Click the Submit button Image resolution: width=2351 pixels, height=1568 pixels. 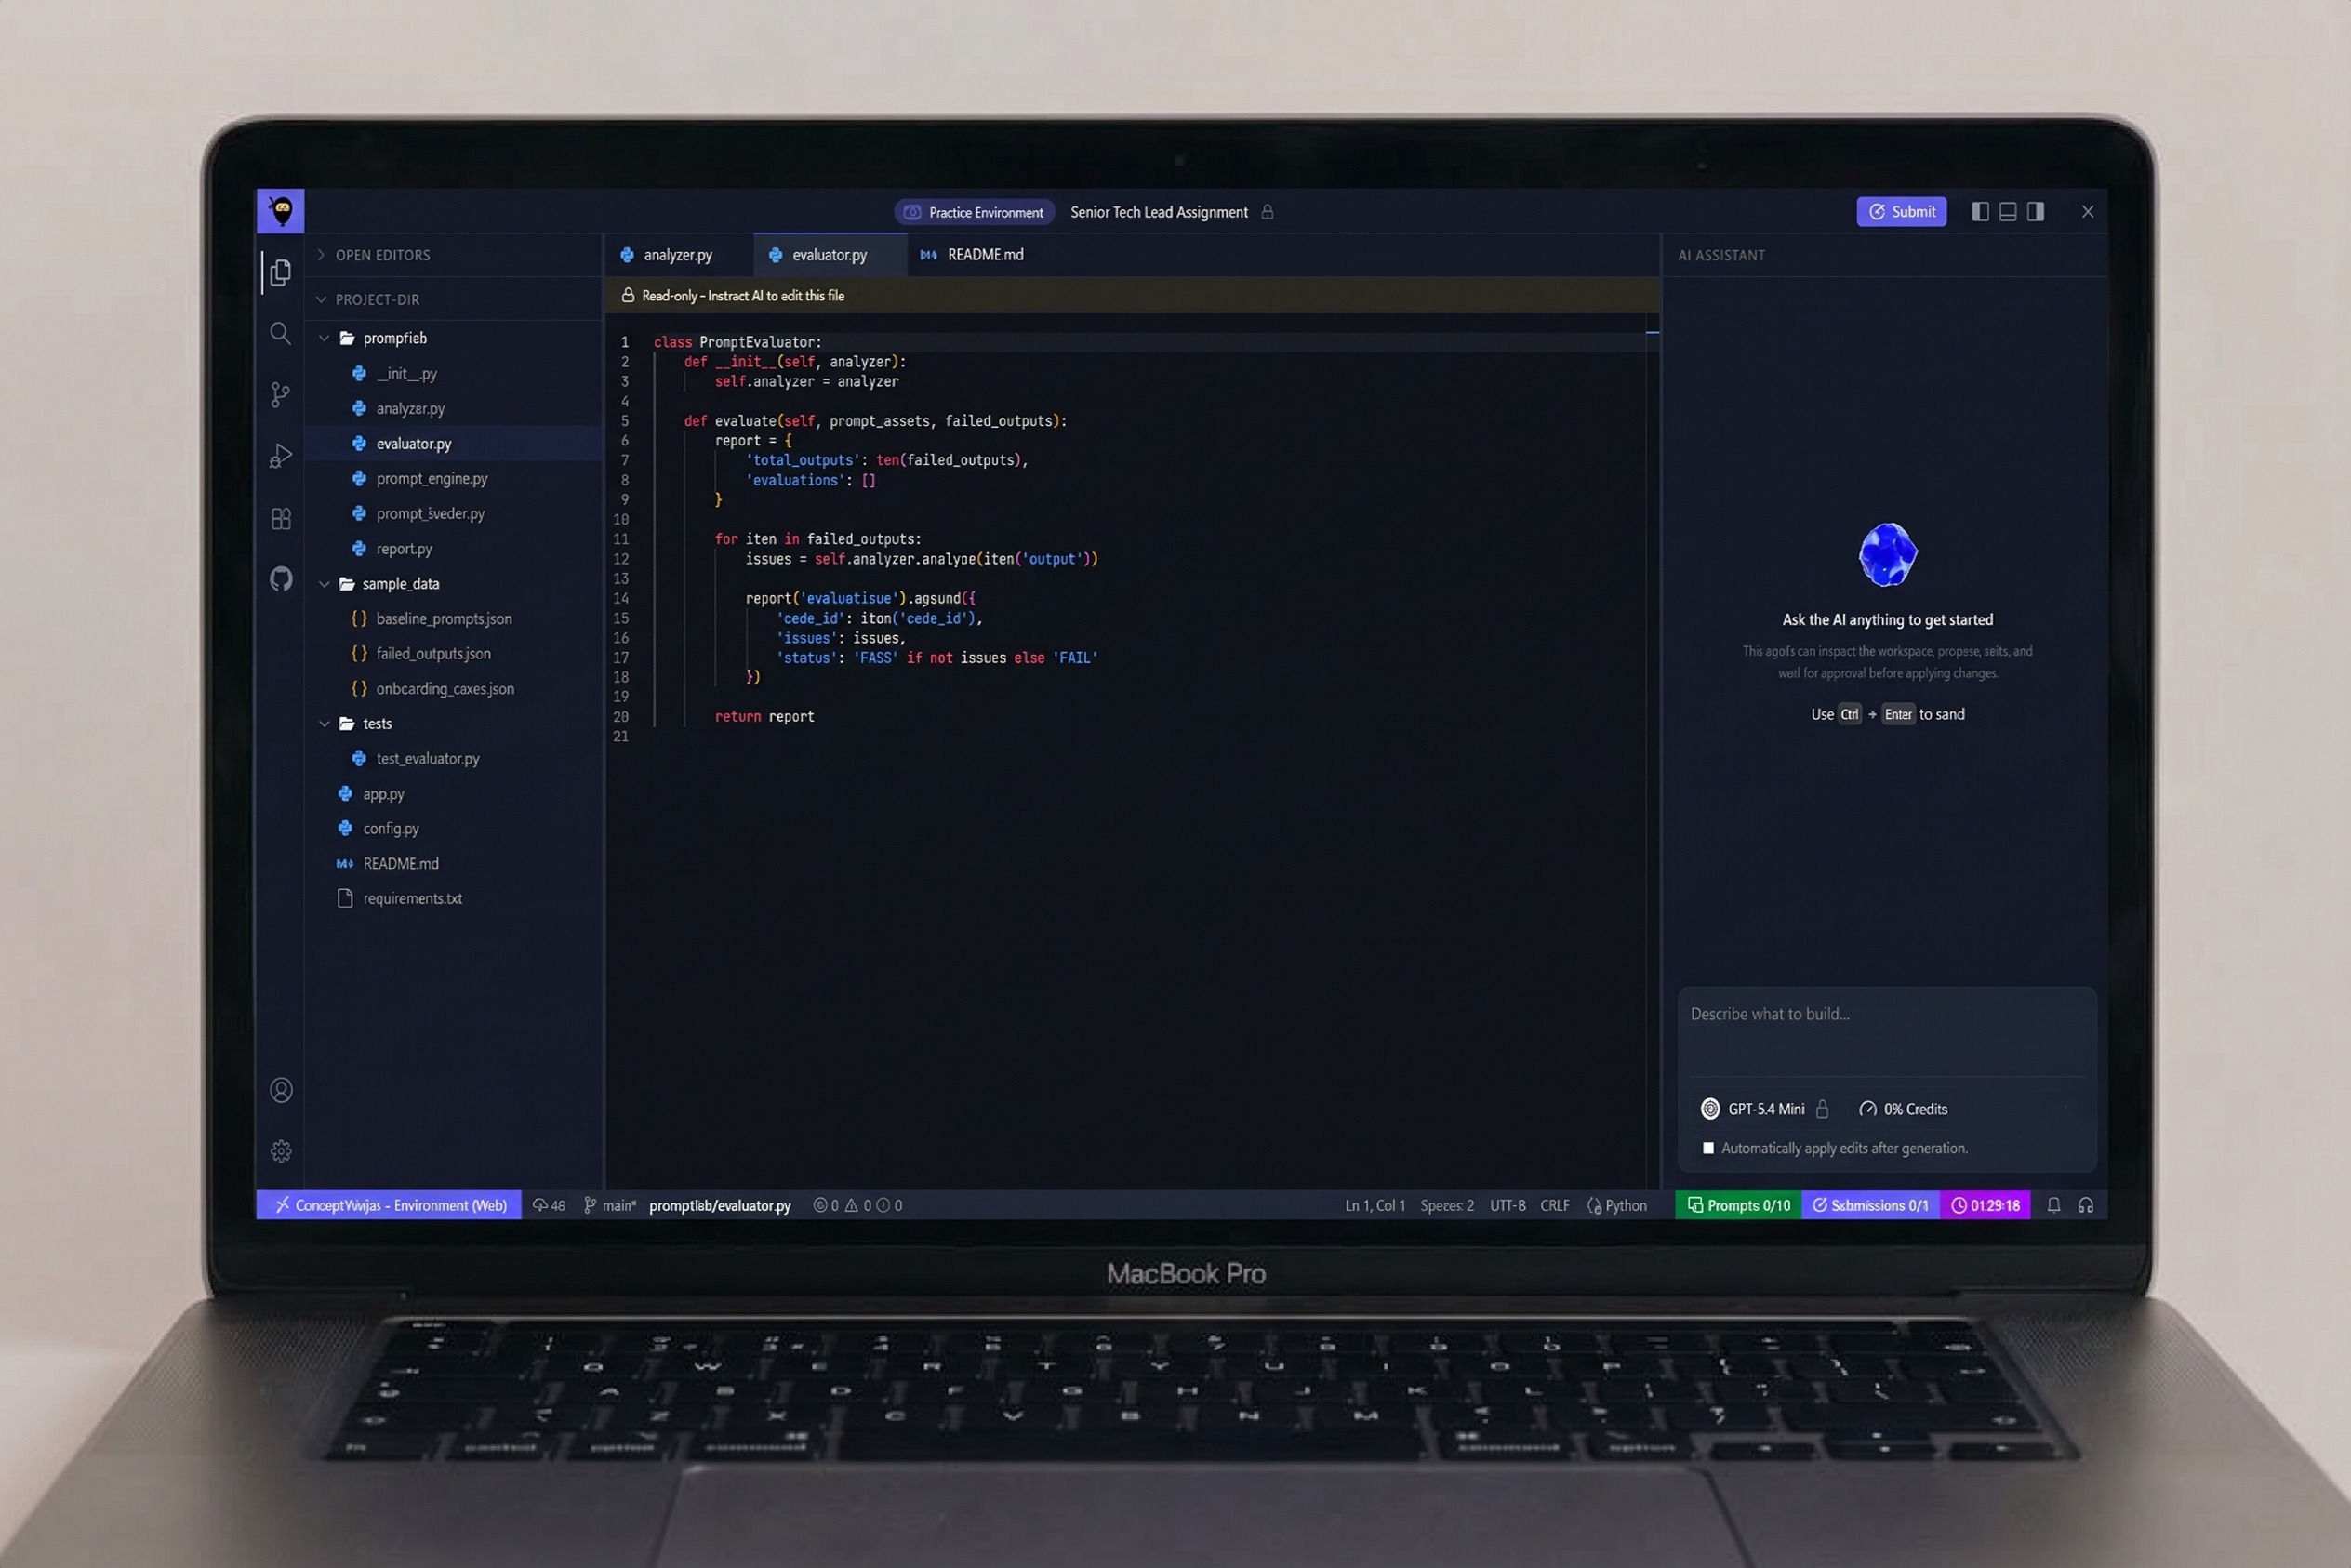tap(1901, 211)
